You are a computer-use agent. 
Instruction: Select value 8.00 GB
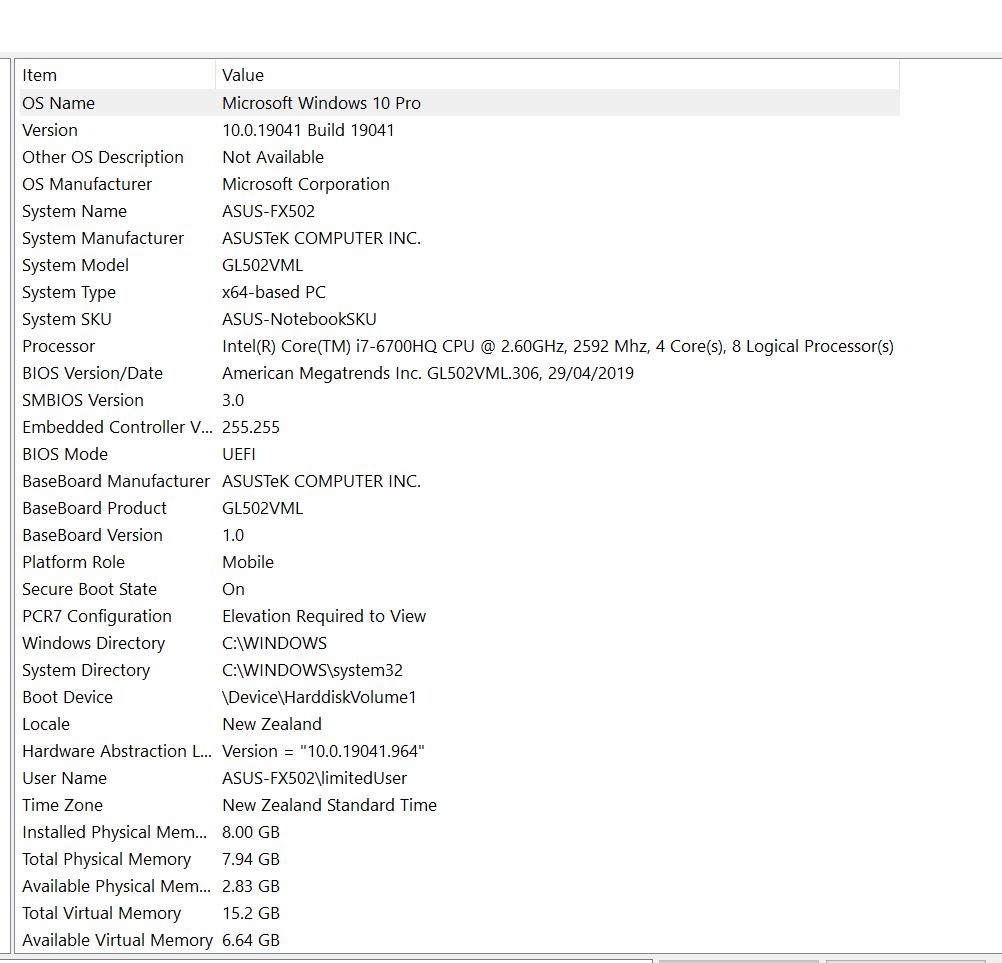click(251, 832)
